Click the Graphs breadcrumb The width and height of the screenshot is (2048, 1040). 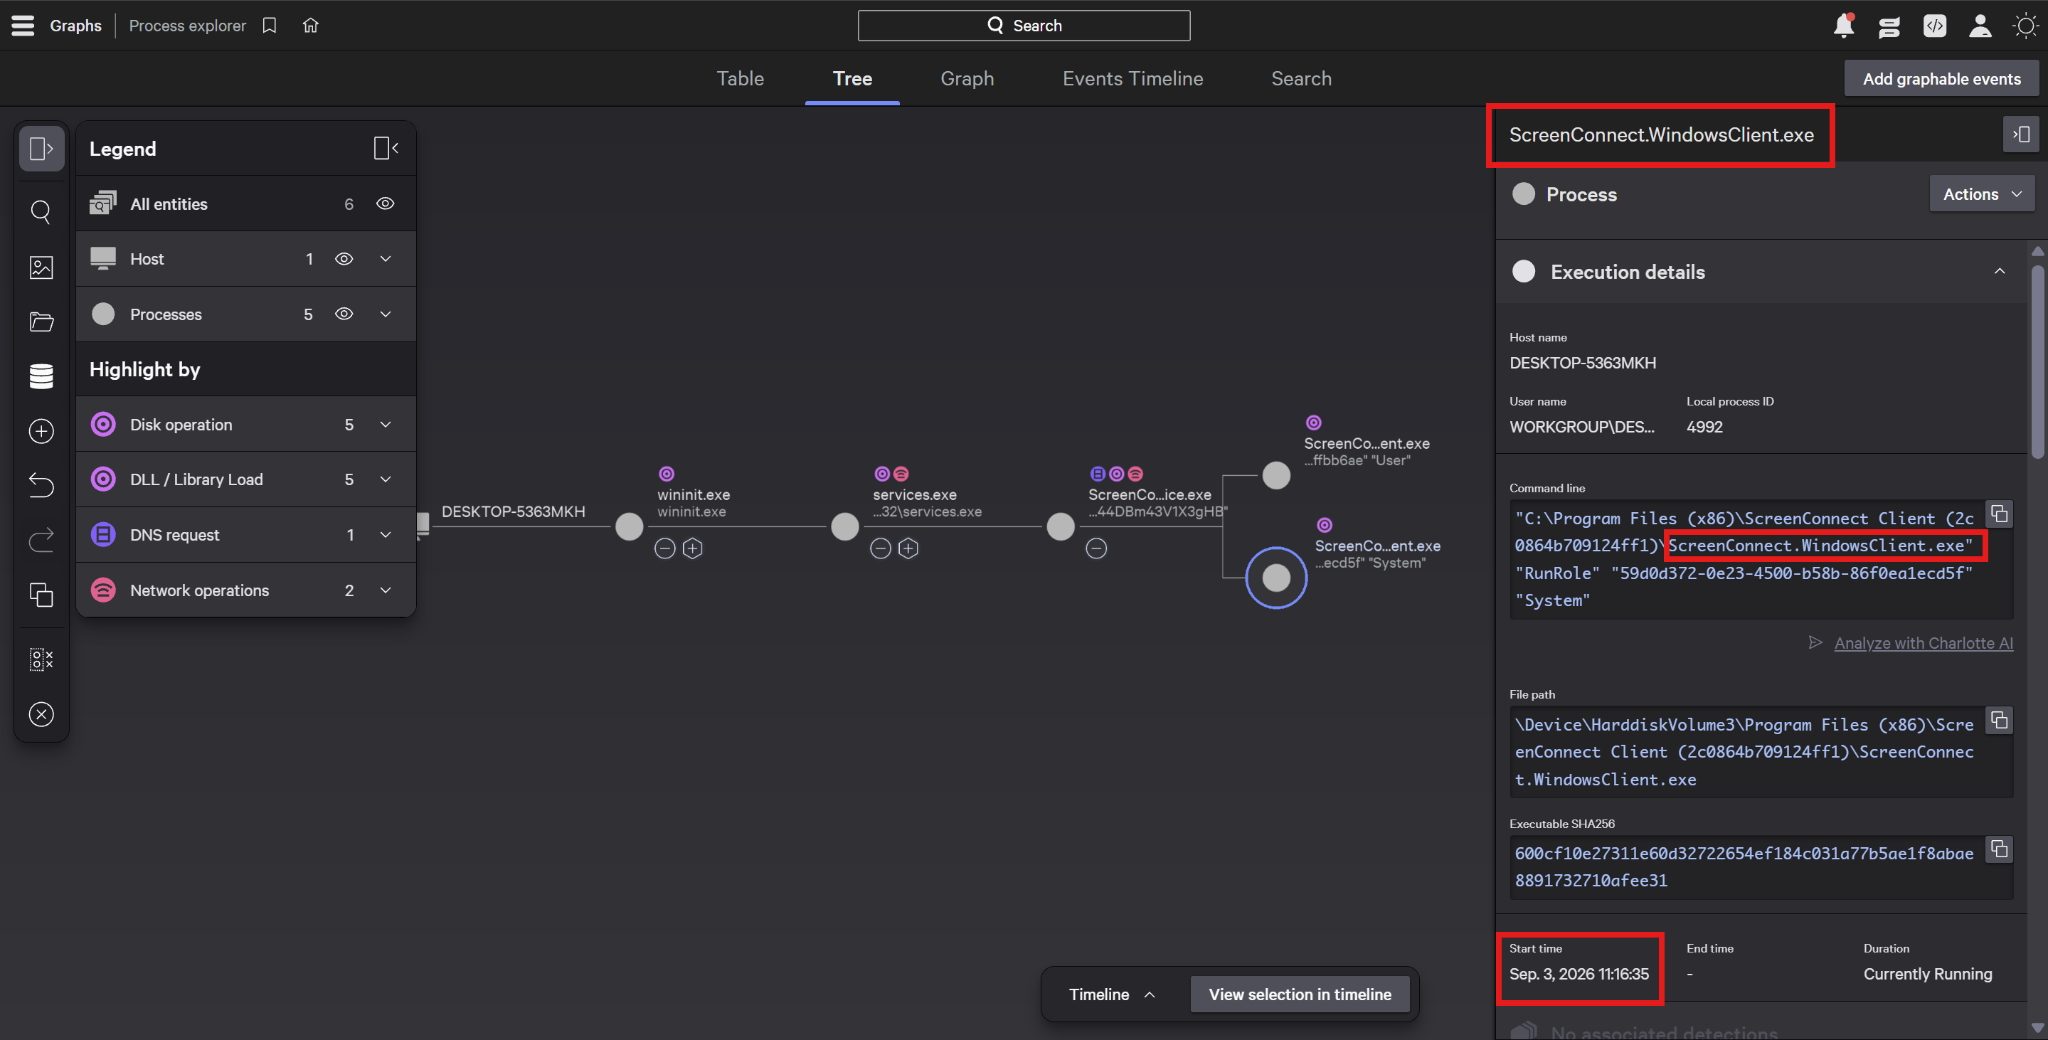76,25
